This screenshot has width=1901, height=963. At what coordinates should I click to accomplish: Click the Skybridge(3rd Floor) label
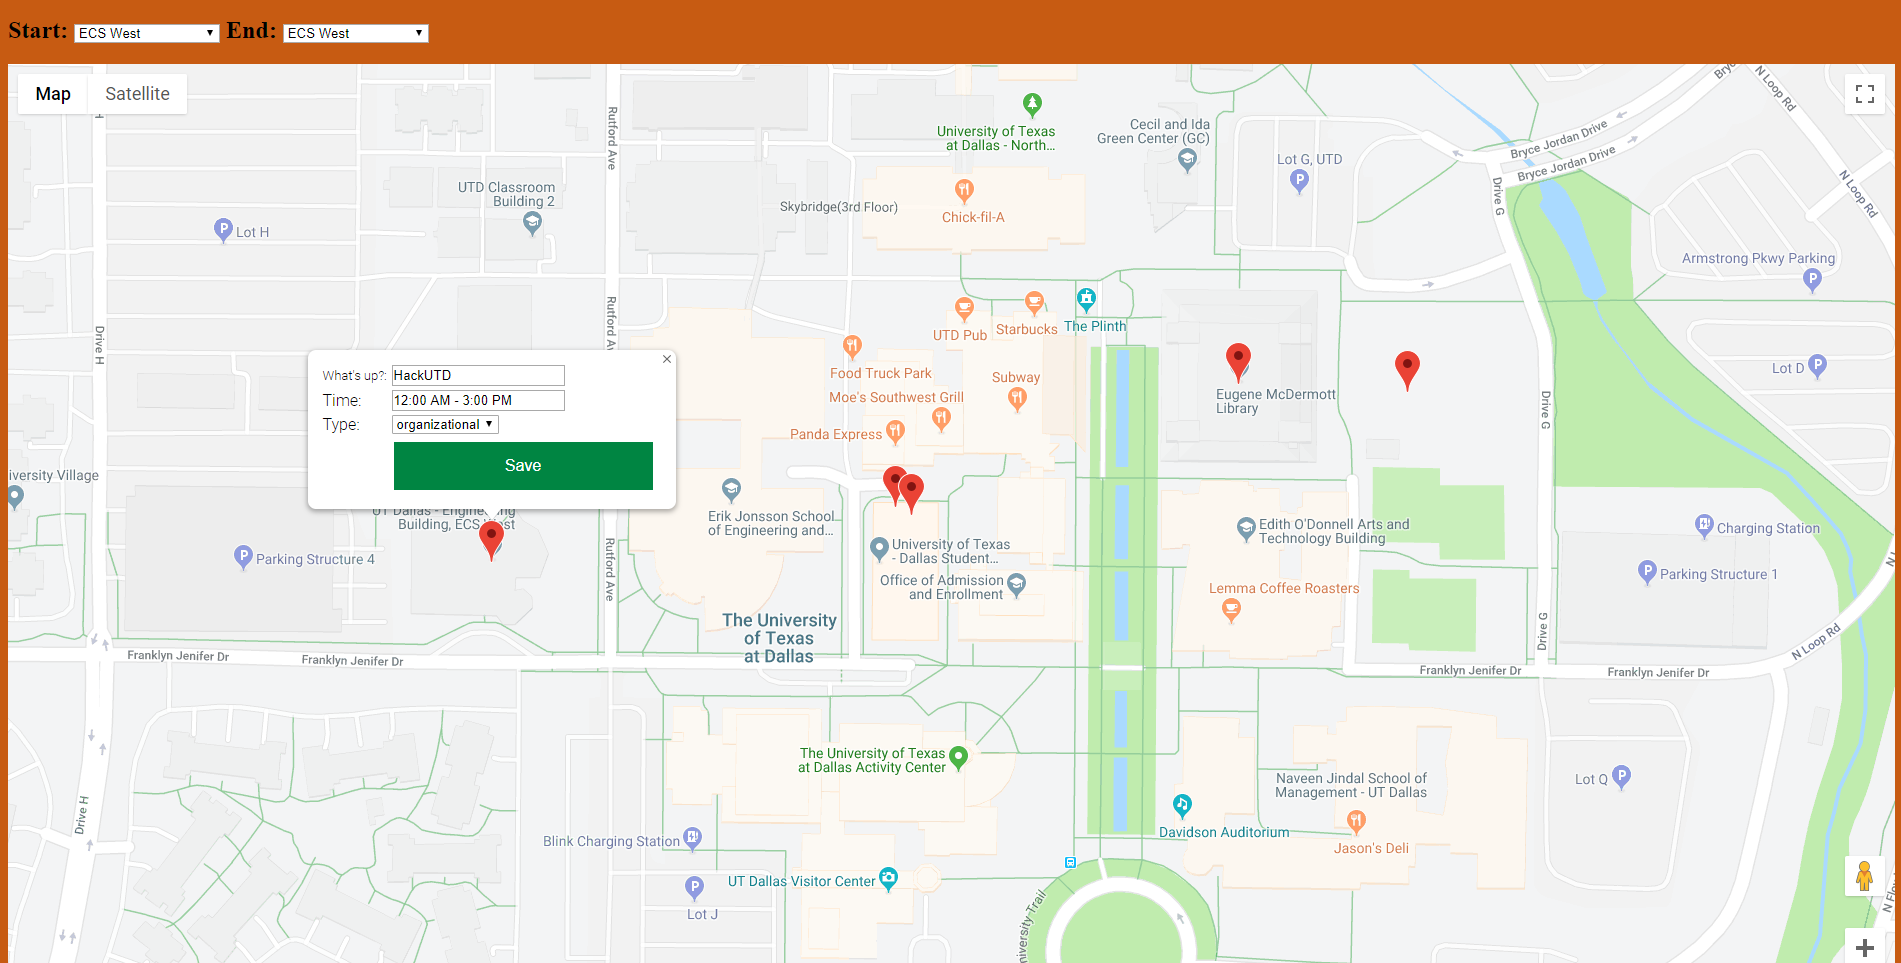(x=839, y=207)
